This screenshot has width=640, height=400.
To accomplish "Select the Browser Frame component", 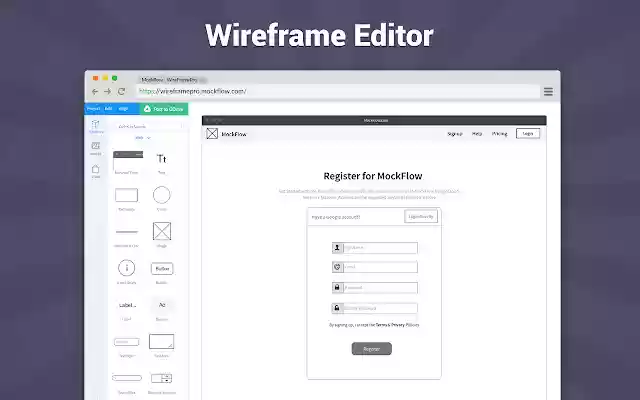I will click(128, 162).
